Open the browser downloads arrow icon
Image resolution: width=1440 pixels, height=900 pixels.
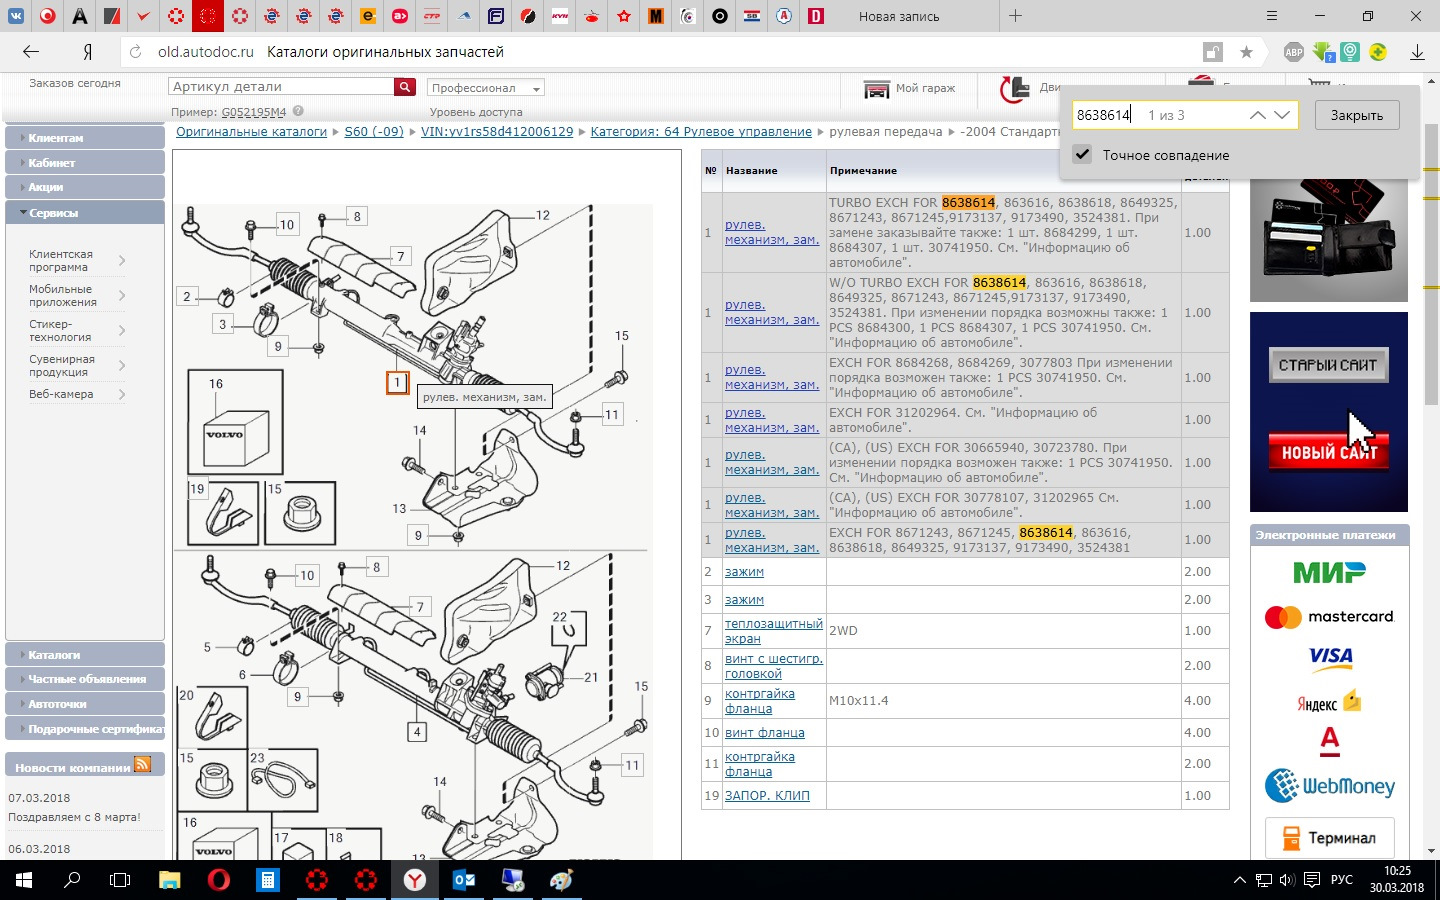click(1417, 52)
